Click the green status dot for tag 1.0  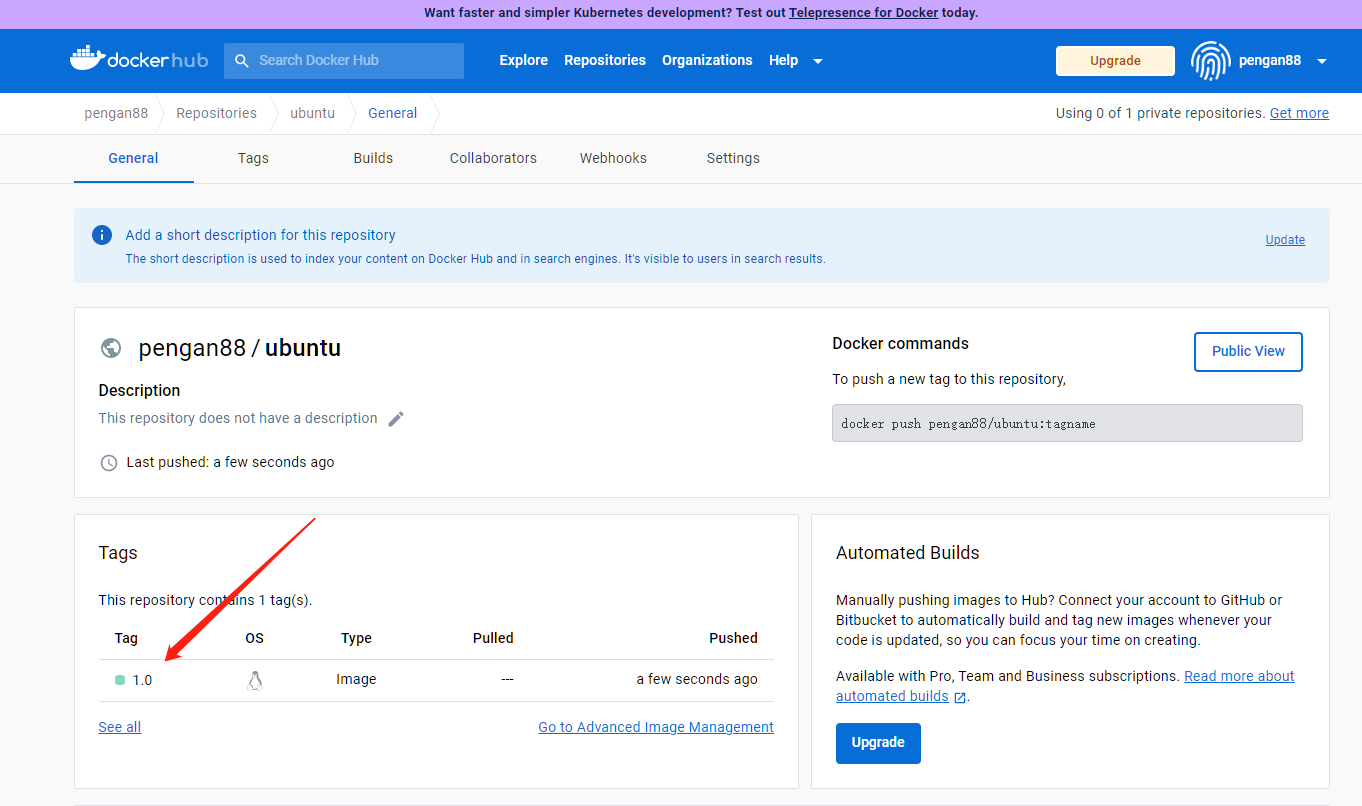120,680
